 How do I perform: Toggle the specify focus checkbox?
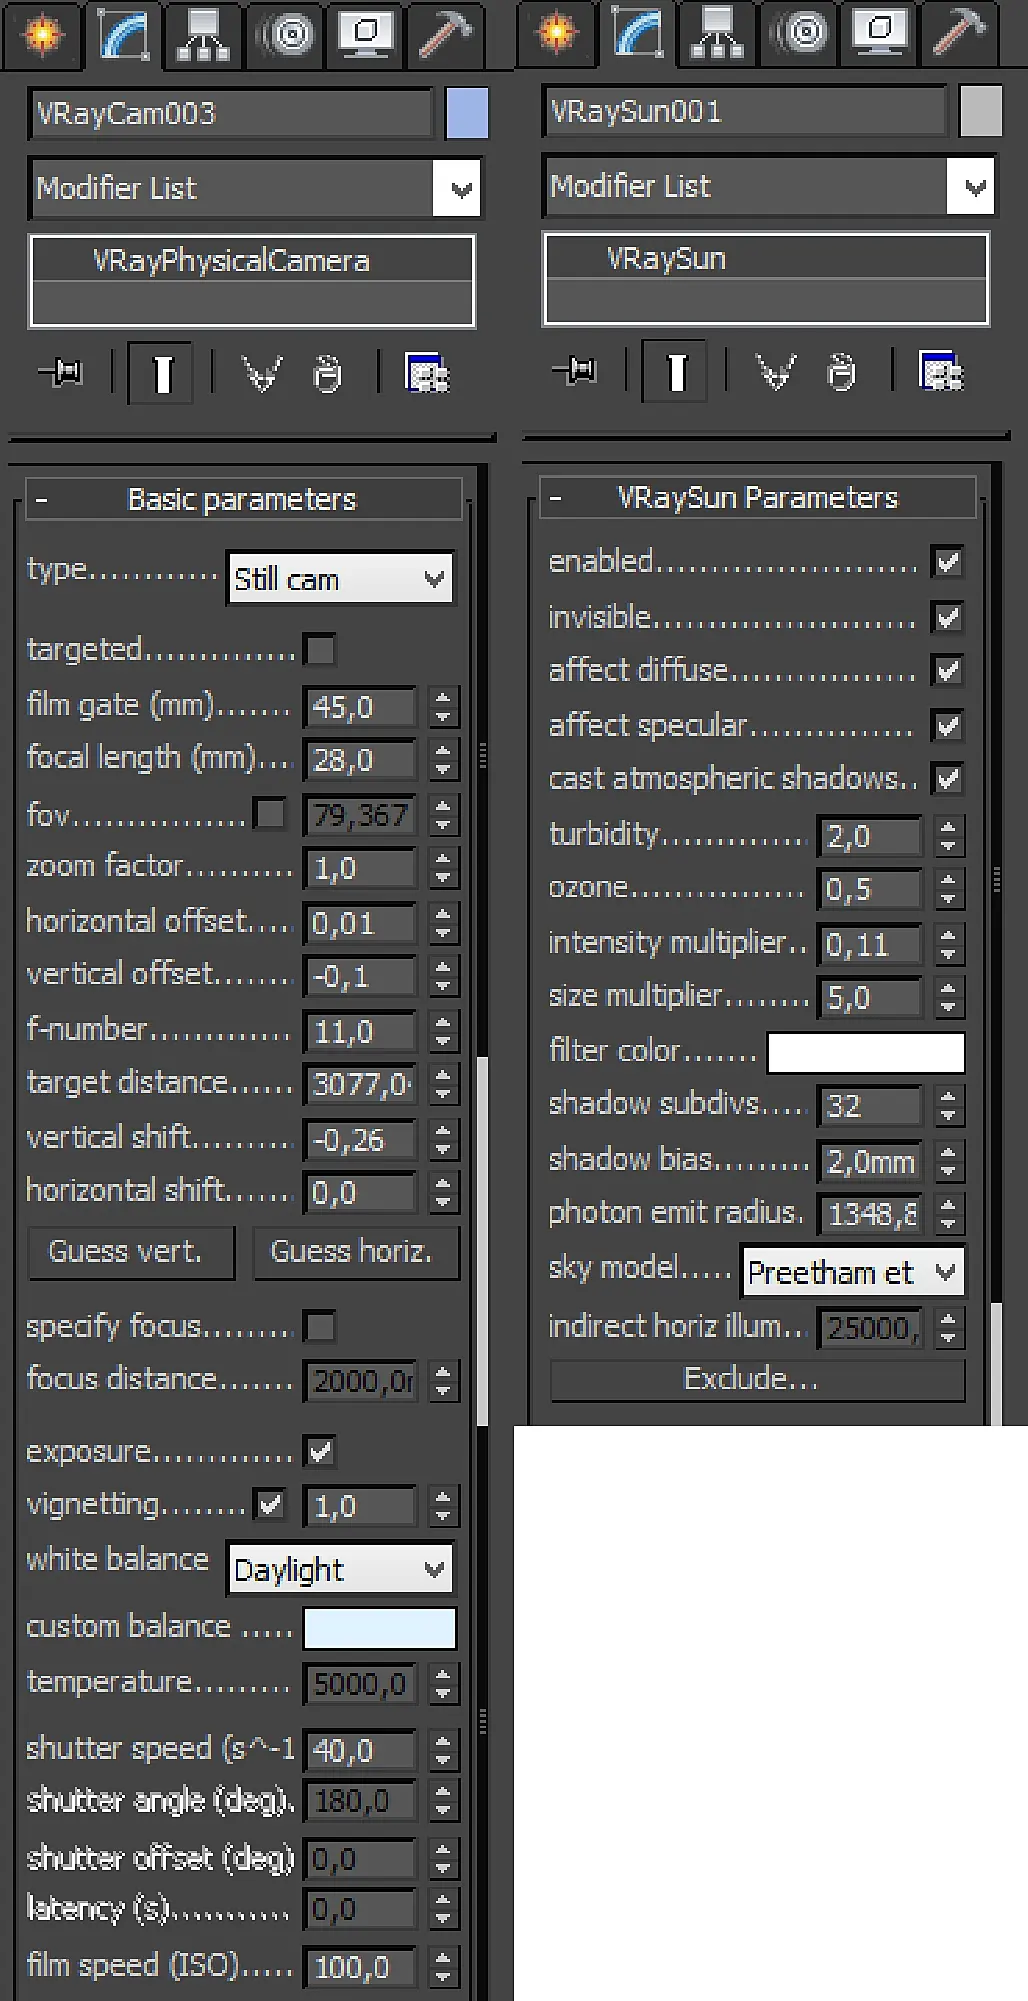[320, 1327]
